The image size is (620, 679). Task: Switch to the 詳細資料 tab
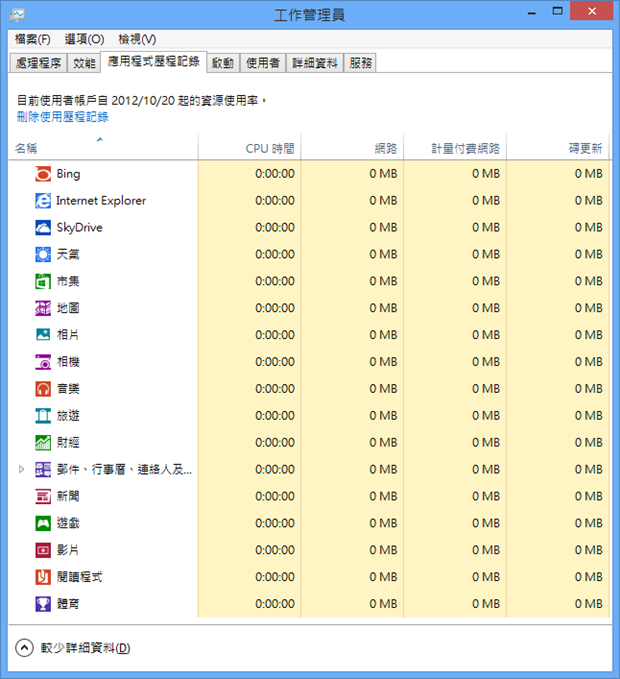point(315,63)
